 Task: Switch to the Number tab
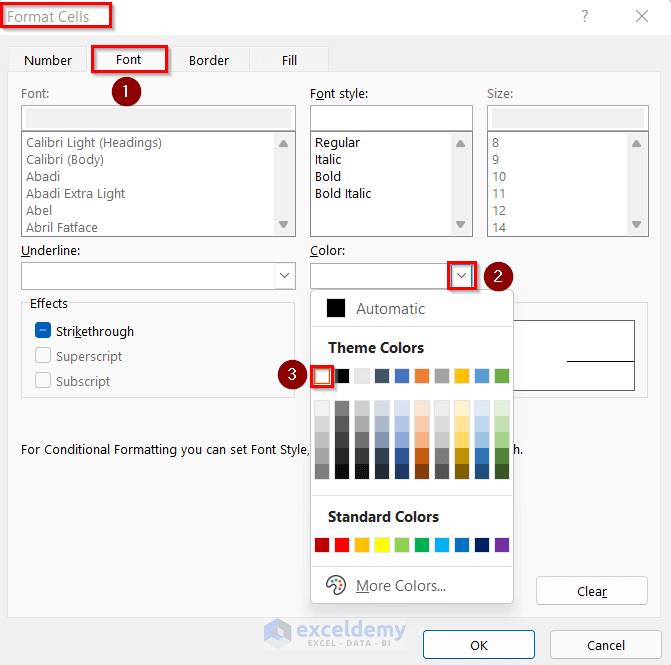[x=48, y=60]
